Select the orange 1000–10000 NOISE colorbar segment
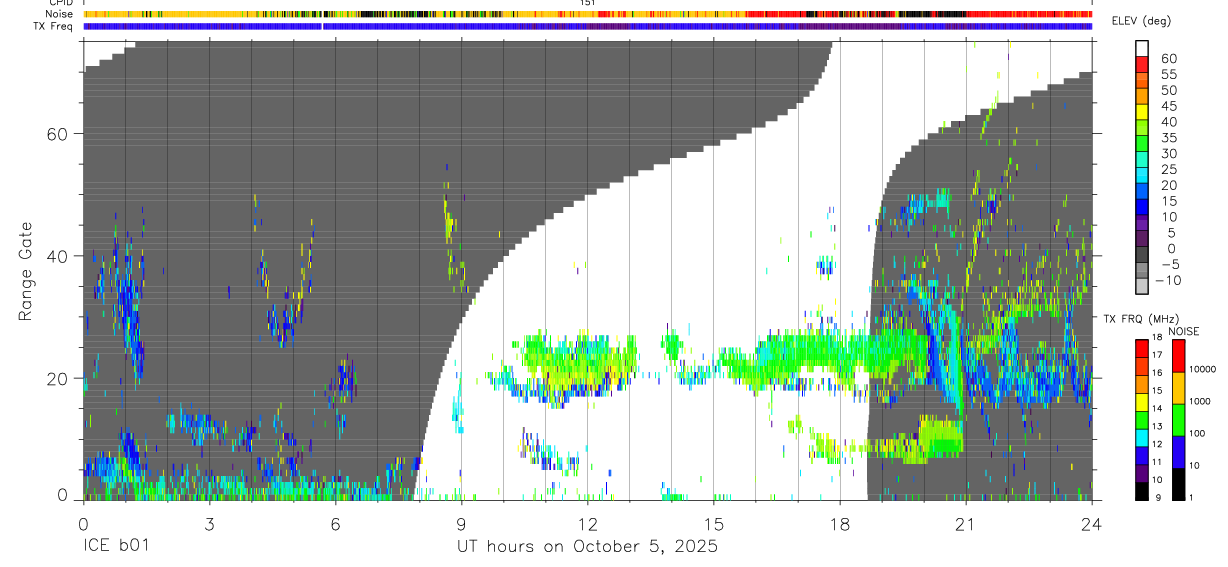Viewport: 1228px width, 567px height. [x=1178, y=386]
